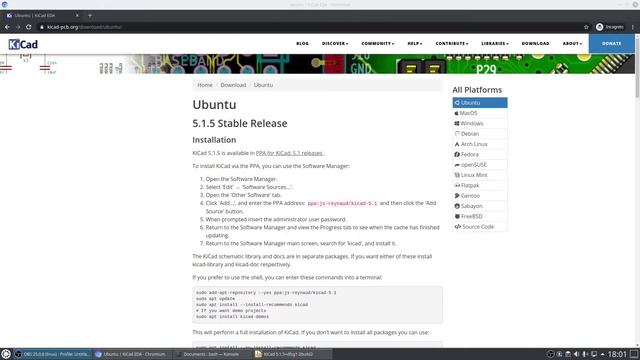Screen dimensions: 640x360
Task: Select Flatpak in the All Platforms list
Action: 480,185
